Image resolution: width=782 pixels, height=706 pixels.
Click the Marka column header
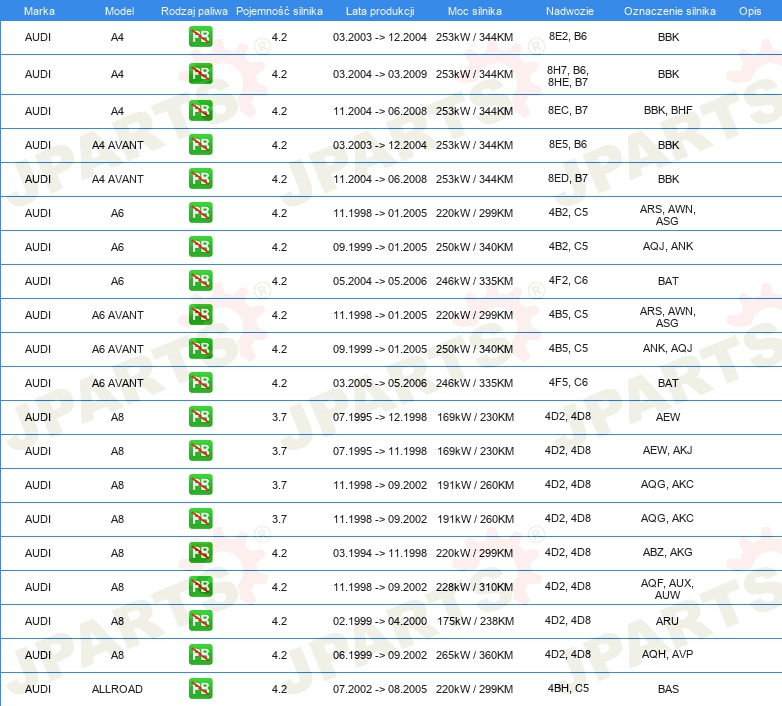click(x=38, y=10)
